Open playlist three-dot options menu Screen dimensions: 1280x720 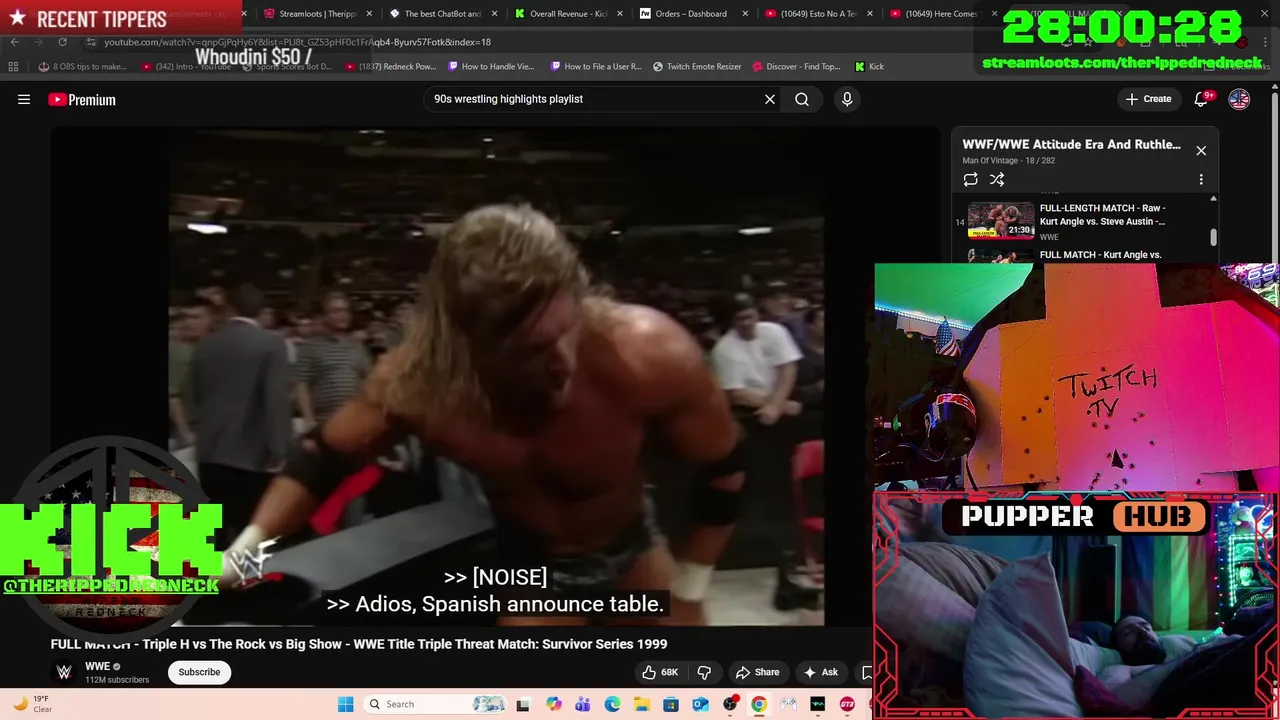[1201, 179]
